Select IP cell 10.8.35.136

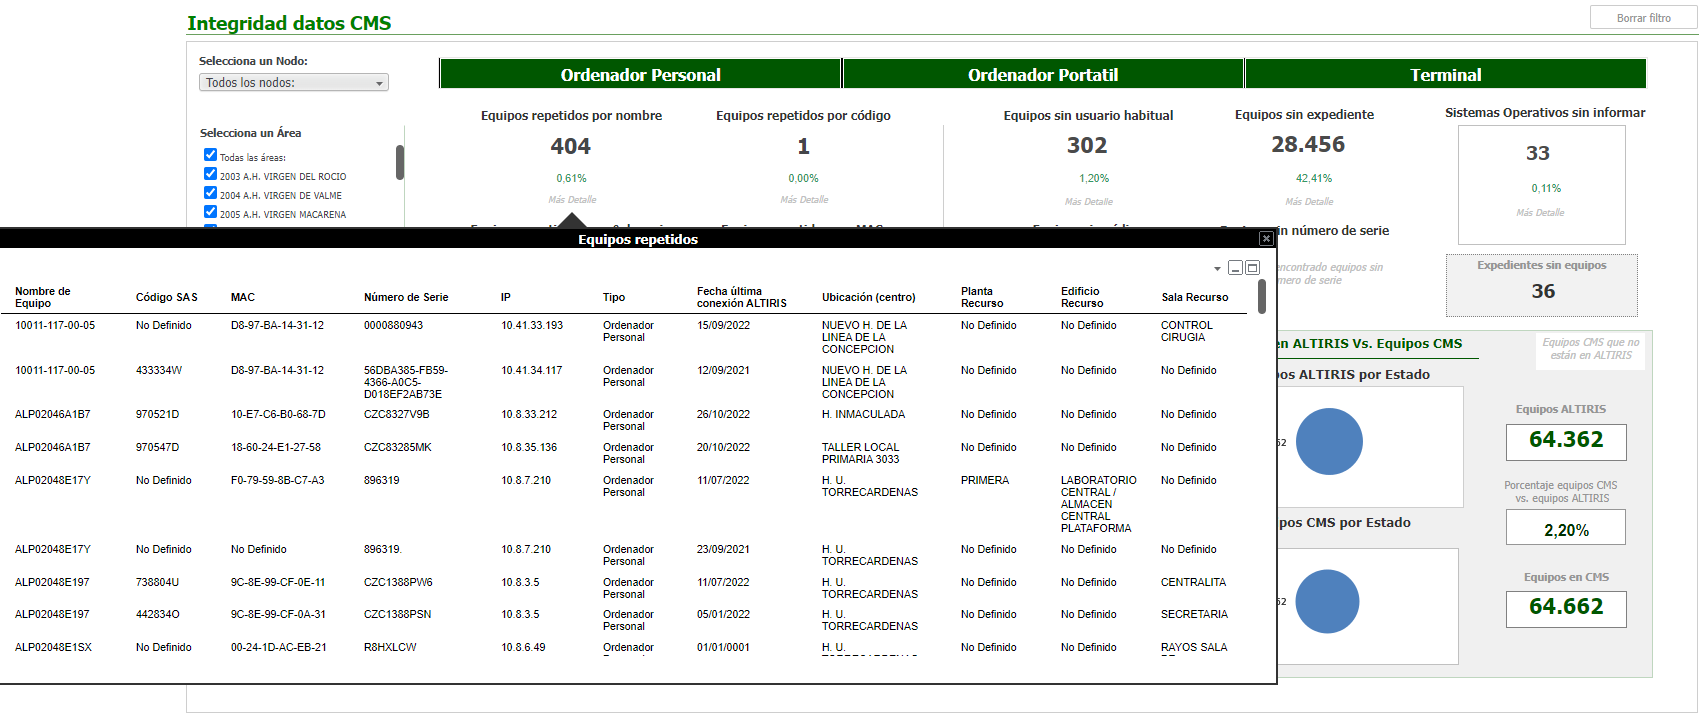[x=529, y=448]
